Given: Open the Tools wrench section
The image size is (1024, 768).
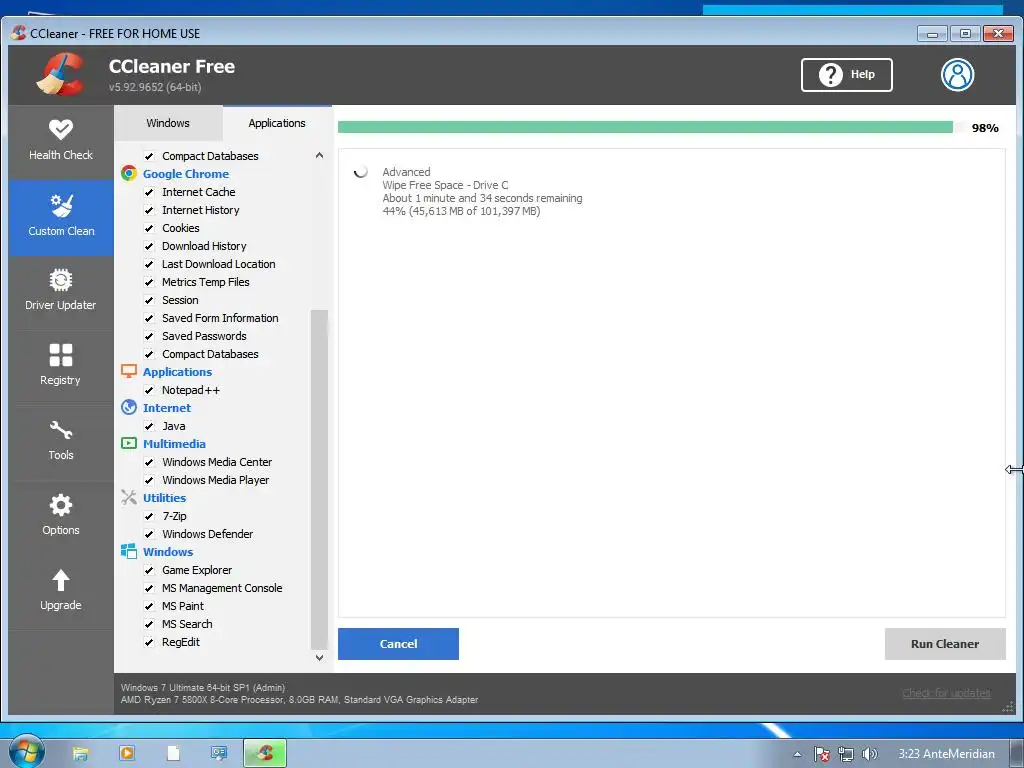Looking at the screenshot, I should (61, 441).
